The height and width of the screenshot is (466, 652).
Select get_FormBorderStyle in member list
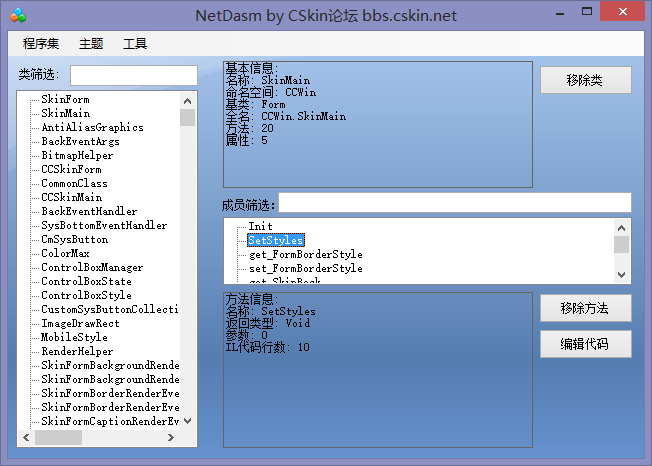coord(305,255)
